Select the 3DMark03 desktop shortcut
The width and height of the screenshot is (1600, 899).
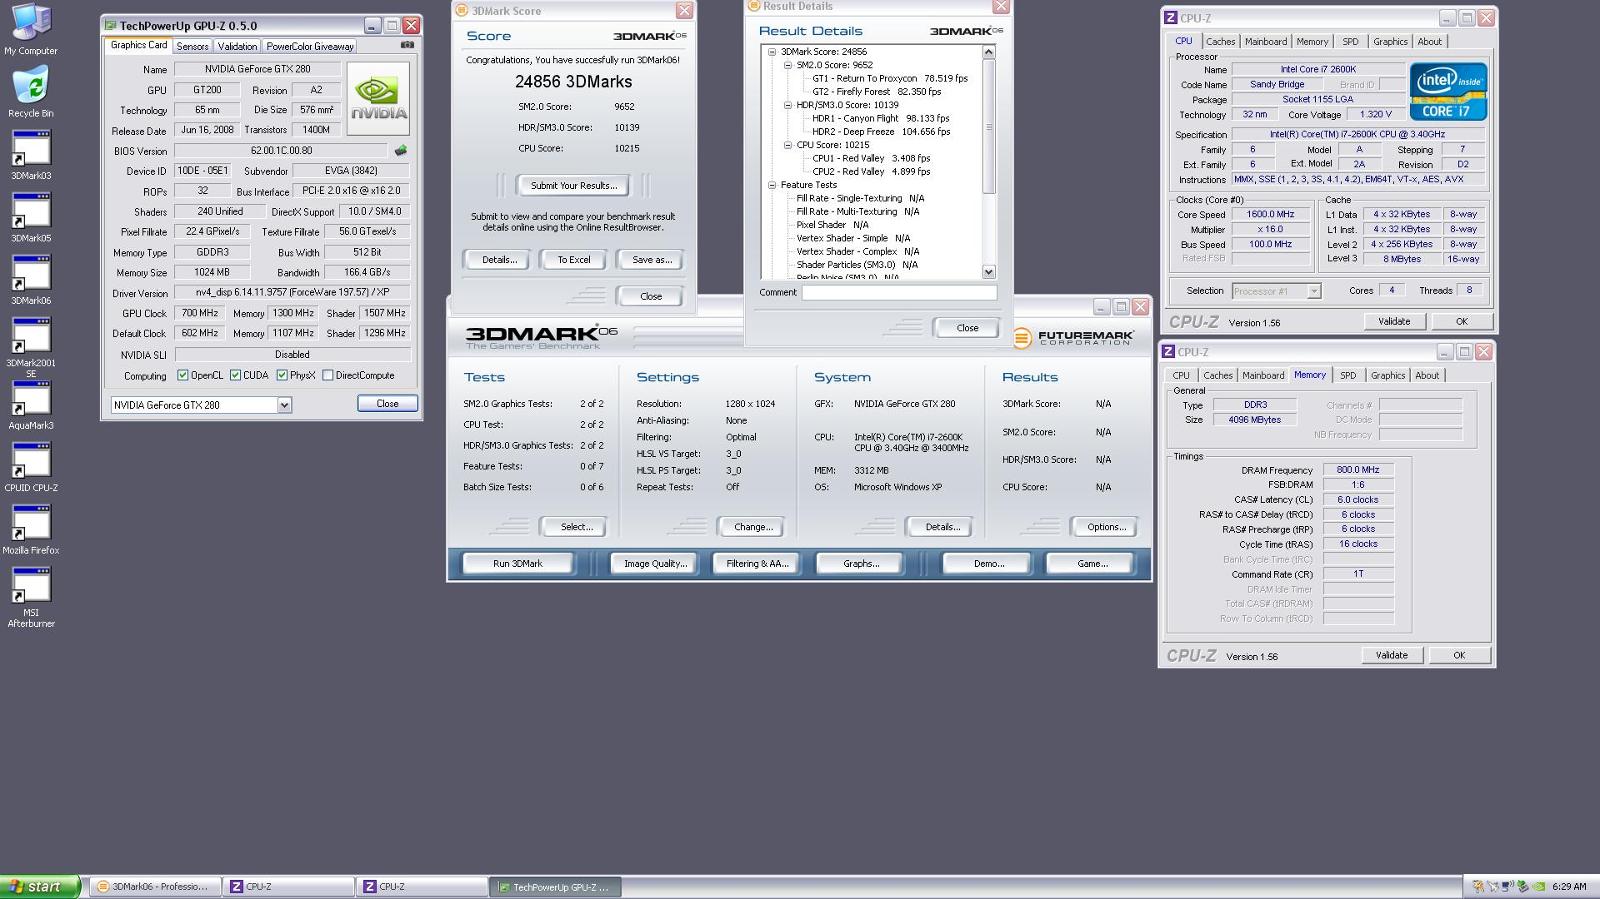31,155
